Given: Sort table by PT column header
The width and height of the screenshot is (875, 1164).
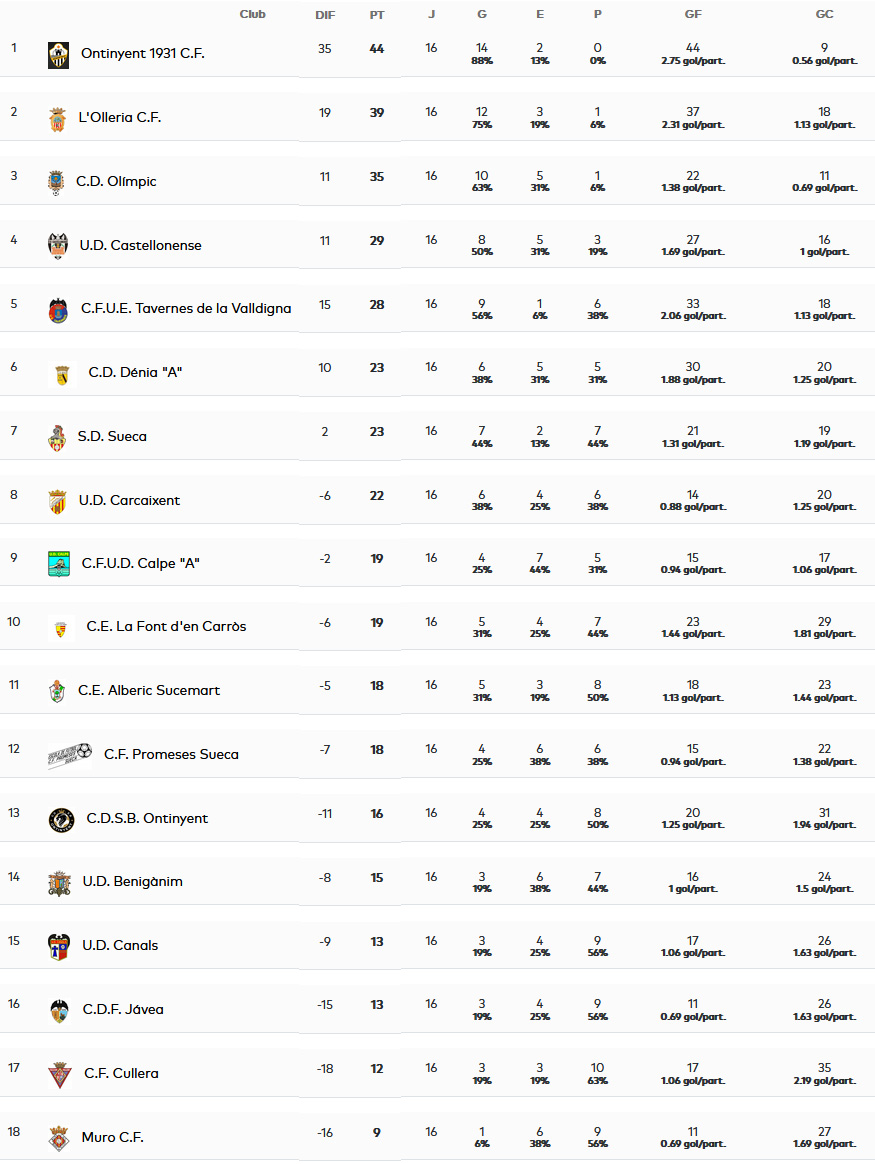Looking at the screenshot, I should click(x=377, y=15).
